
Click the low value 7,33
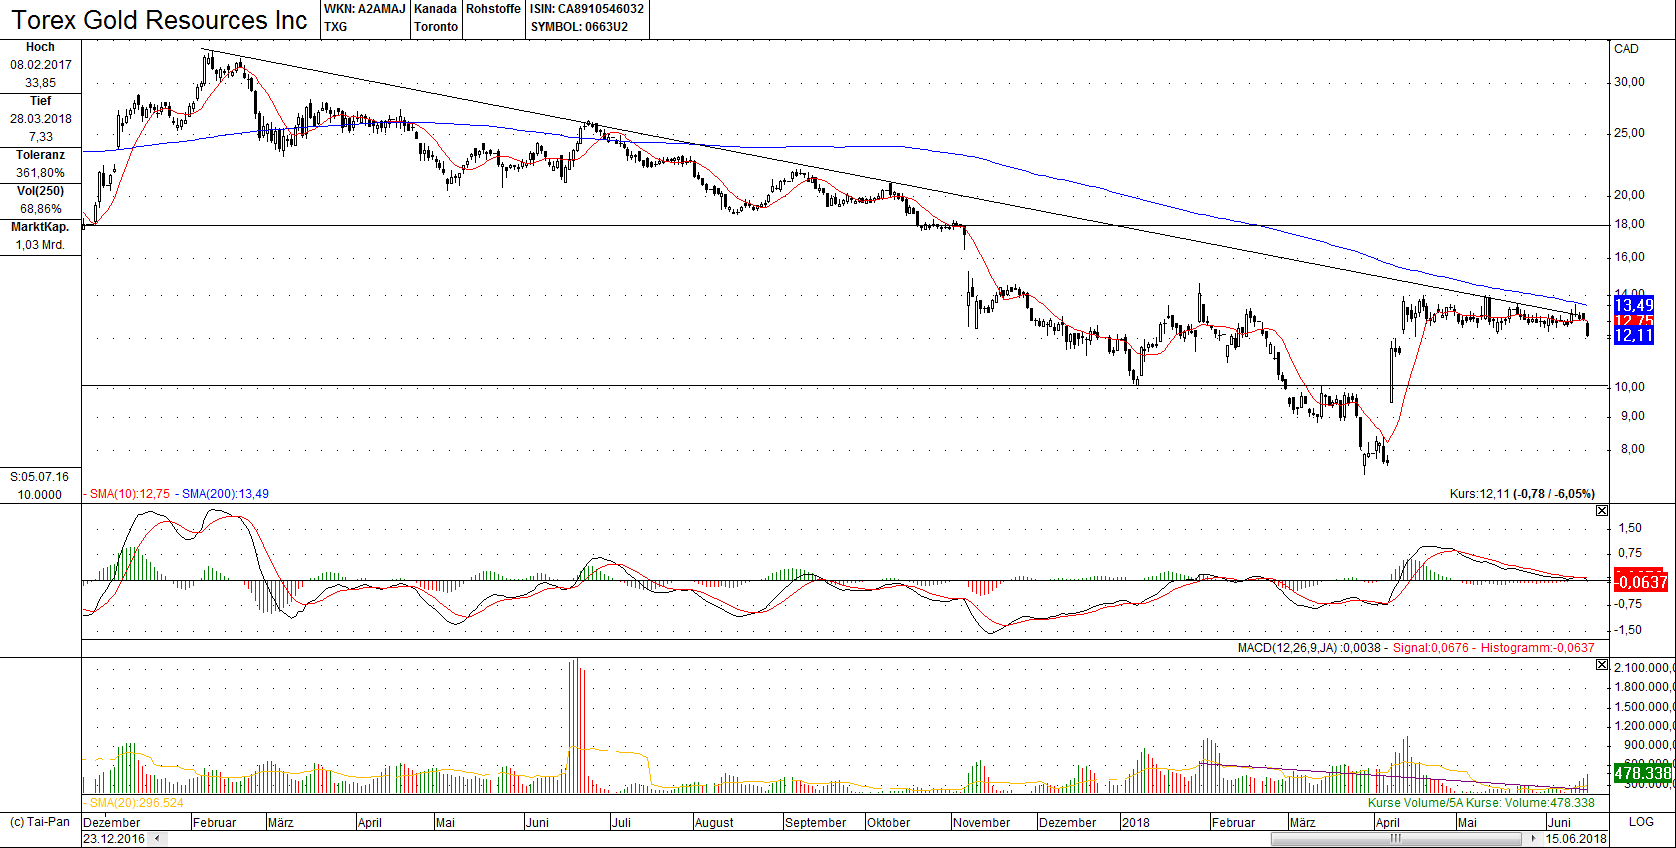[x=41, y=137]
